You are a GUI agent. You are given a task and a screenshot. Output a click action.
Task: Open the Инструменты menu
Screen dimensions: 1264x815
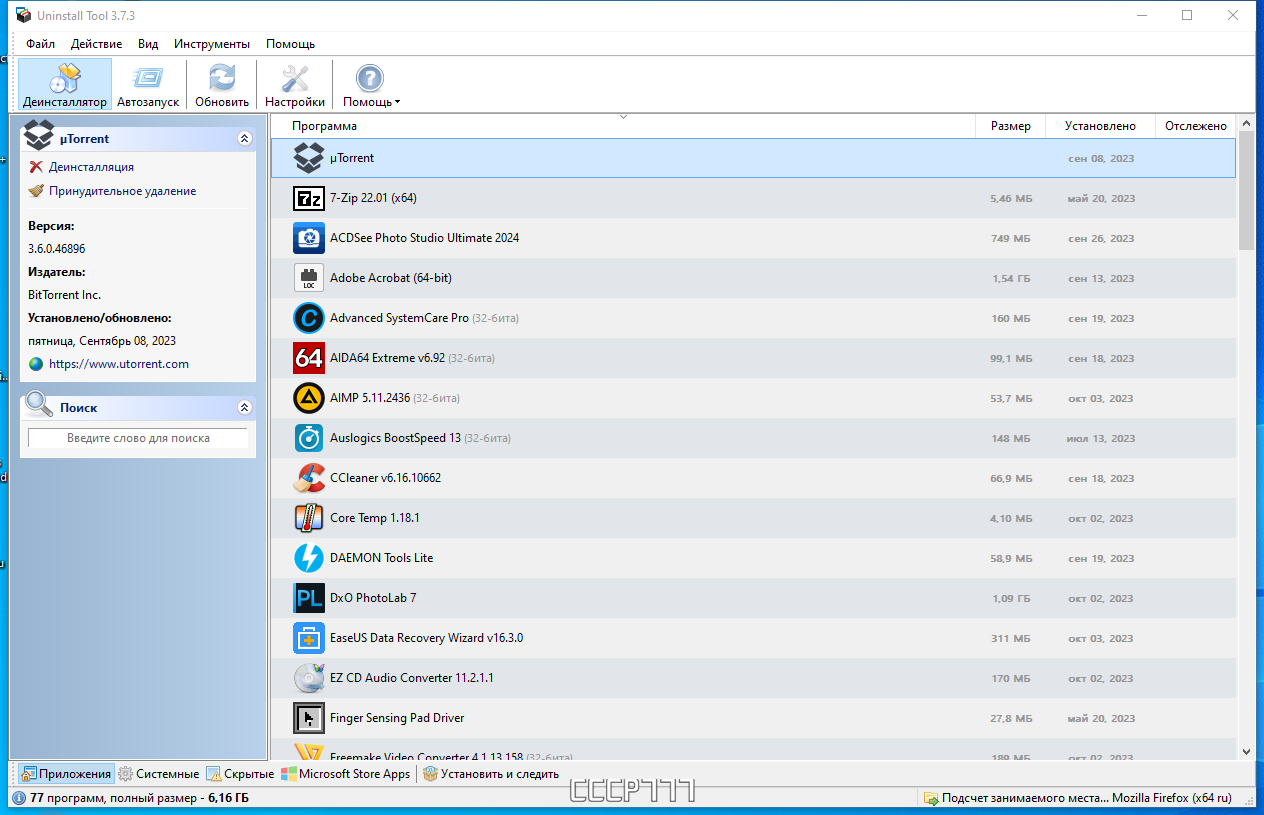pyautogui.click(x=214, y=44)
